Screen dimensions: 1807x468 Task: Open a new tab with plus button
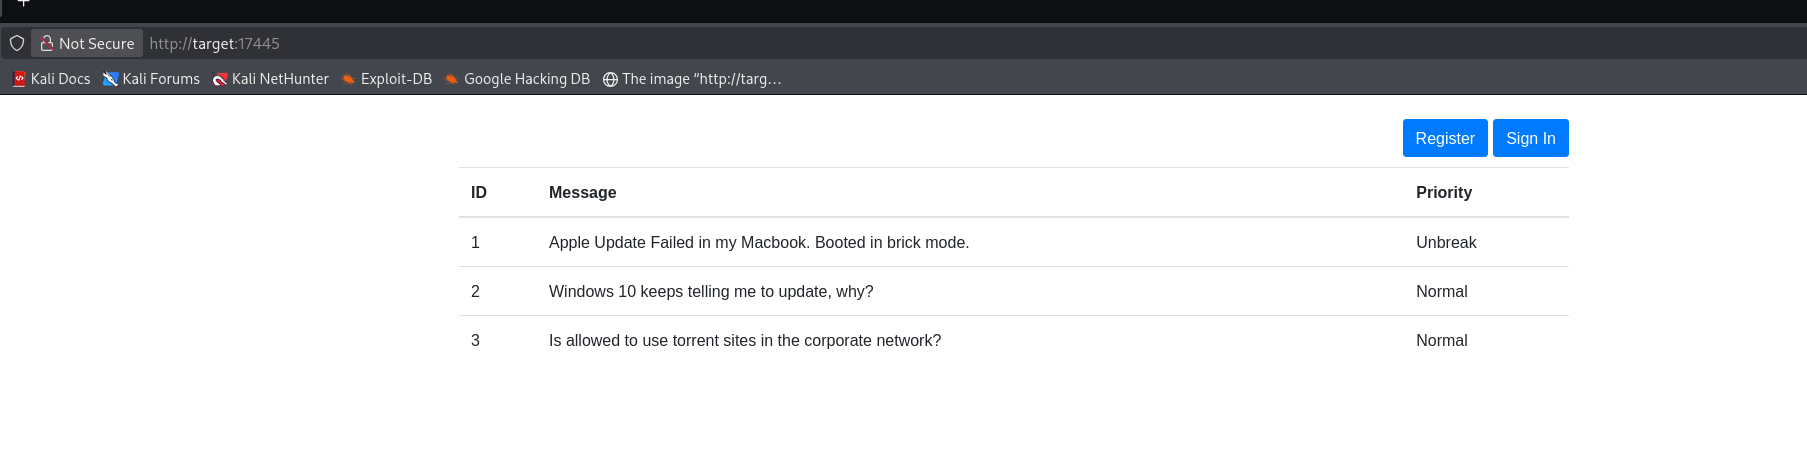[24, 3]
